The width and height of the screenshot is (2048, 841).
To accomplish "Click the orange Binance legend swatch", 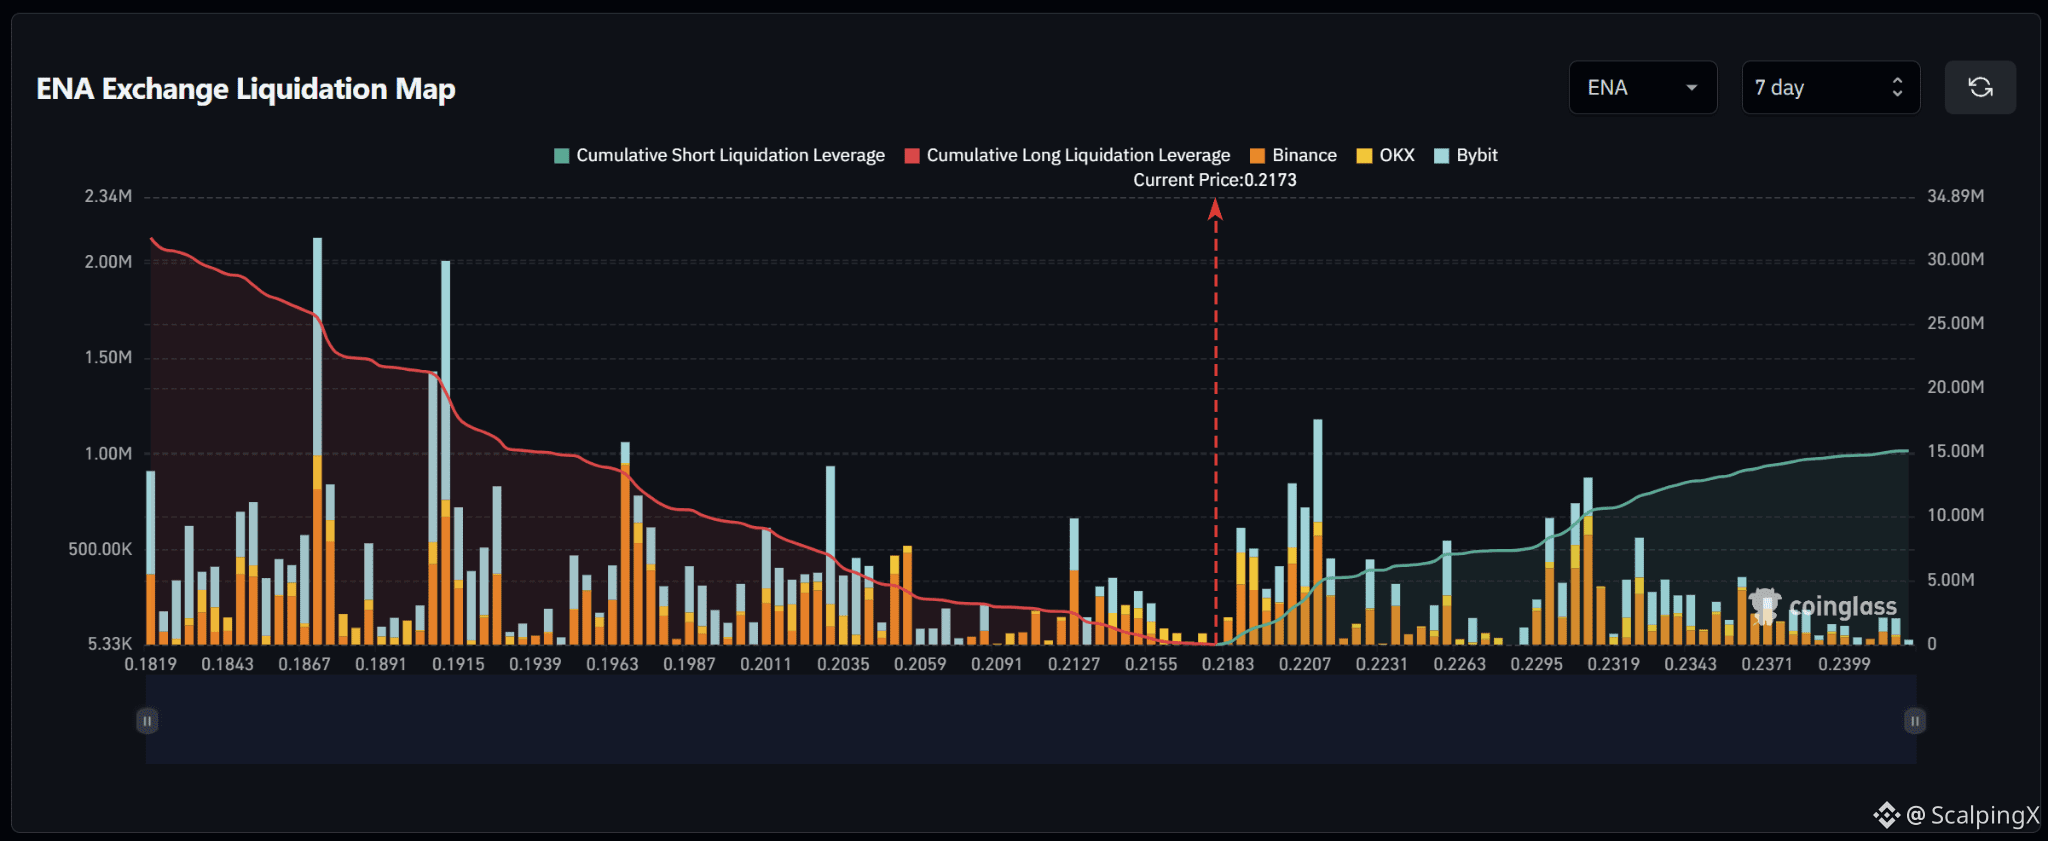I will coord(1257,156).
